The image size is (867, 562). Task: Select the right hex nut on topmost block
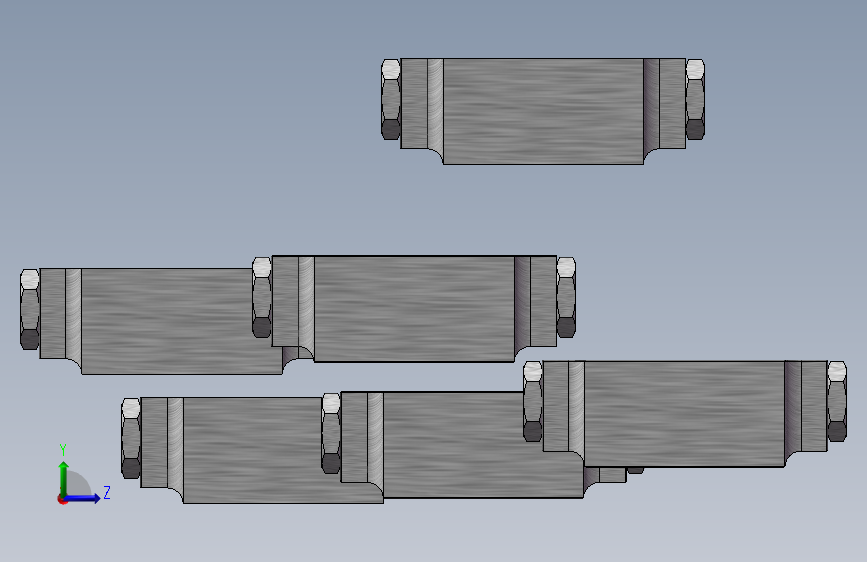695,100
